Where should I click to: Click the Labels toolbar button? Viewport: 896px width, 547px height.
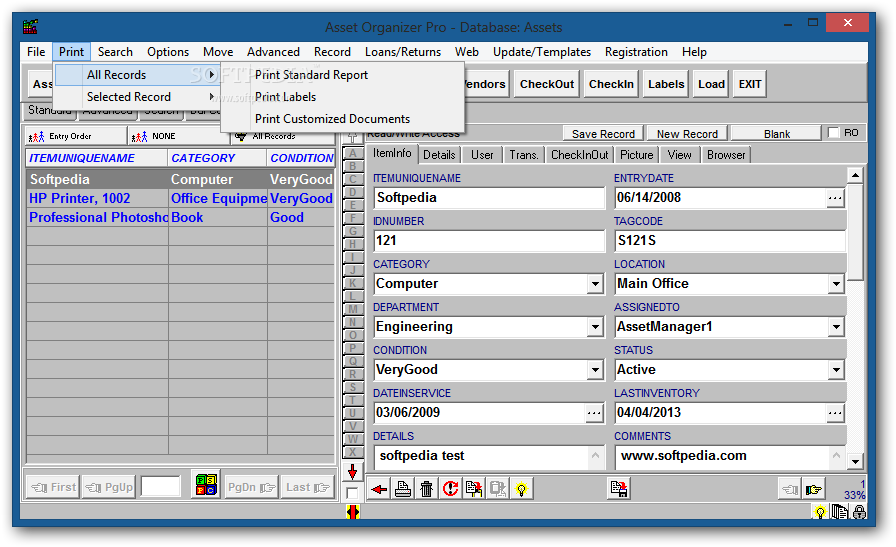click(666, 84)
